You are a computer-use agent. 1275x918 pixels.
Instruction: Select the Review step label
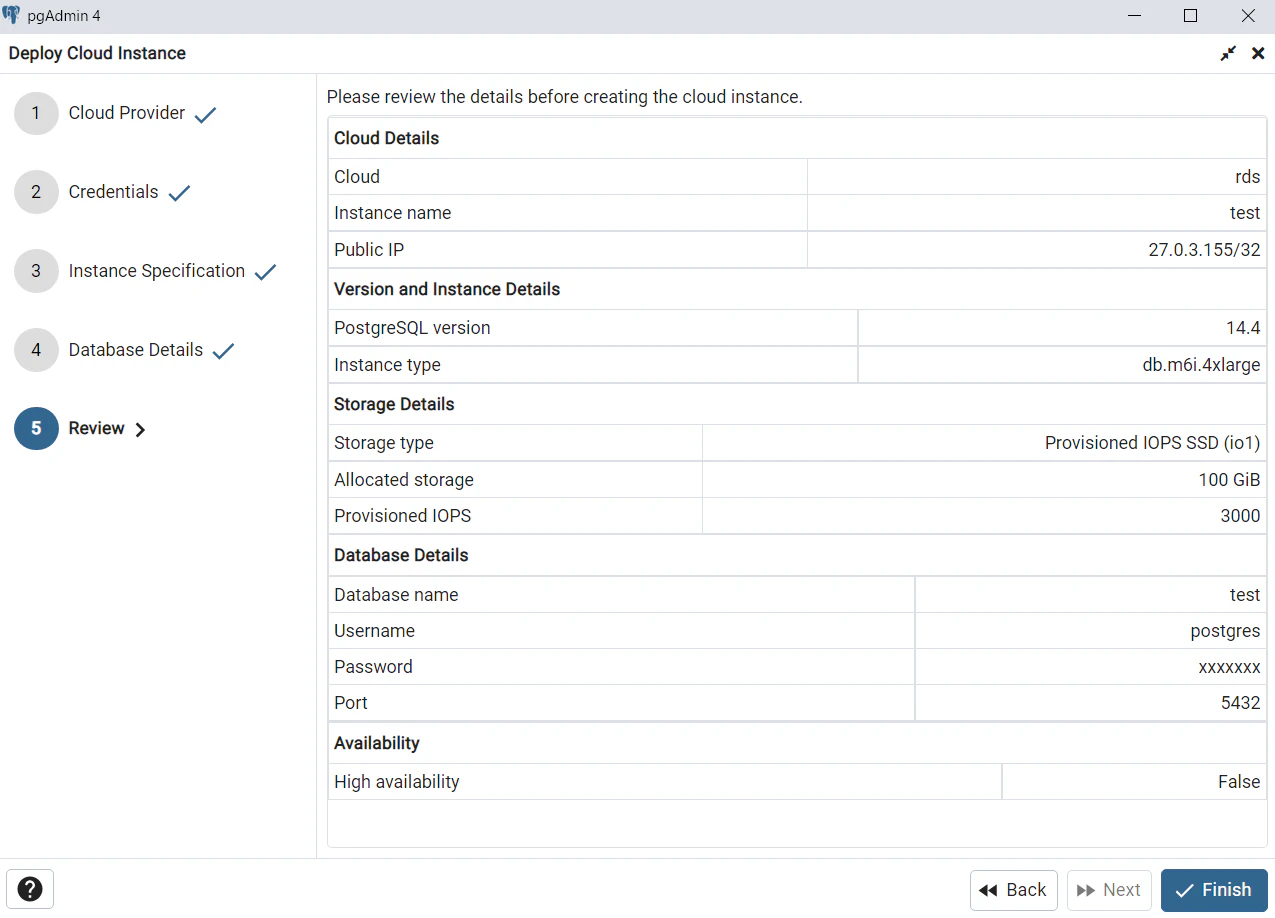97,428
